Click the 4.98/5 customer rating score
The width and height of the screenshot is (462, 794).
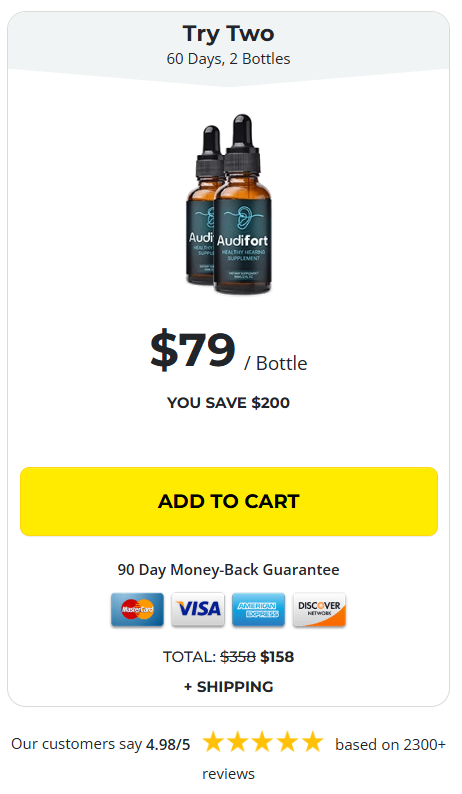click(x=168, y=744)
